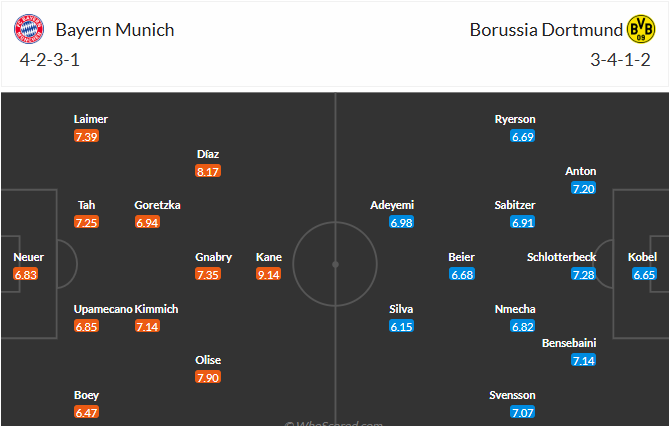
Task: Click Silva's 6.15 rating badge
Action: [402, 326]
